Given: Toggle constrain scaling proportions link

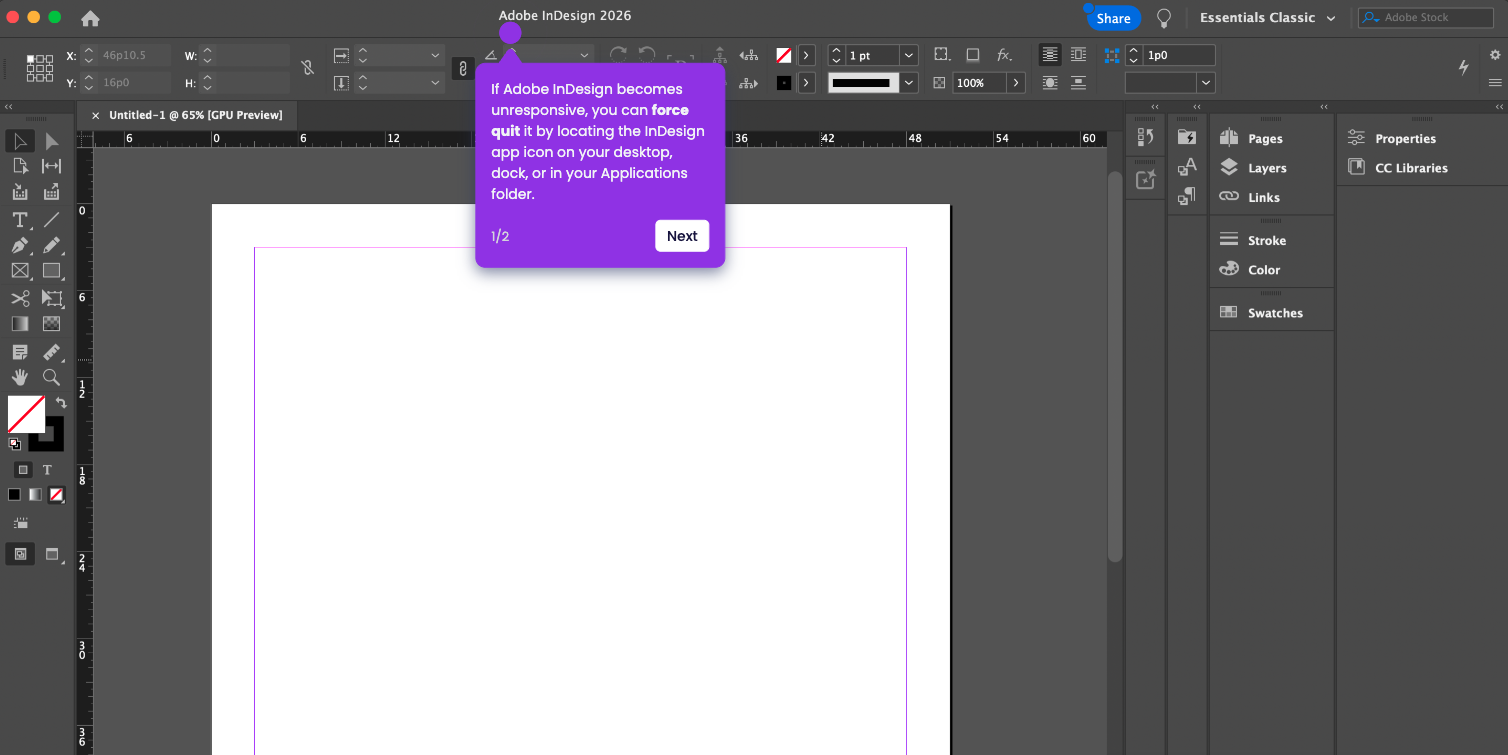Looking at the screenshot, I should point(462,68).
